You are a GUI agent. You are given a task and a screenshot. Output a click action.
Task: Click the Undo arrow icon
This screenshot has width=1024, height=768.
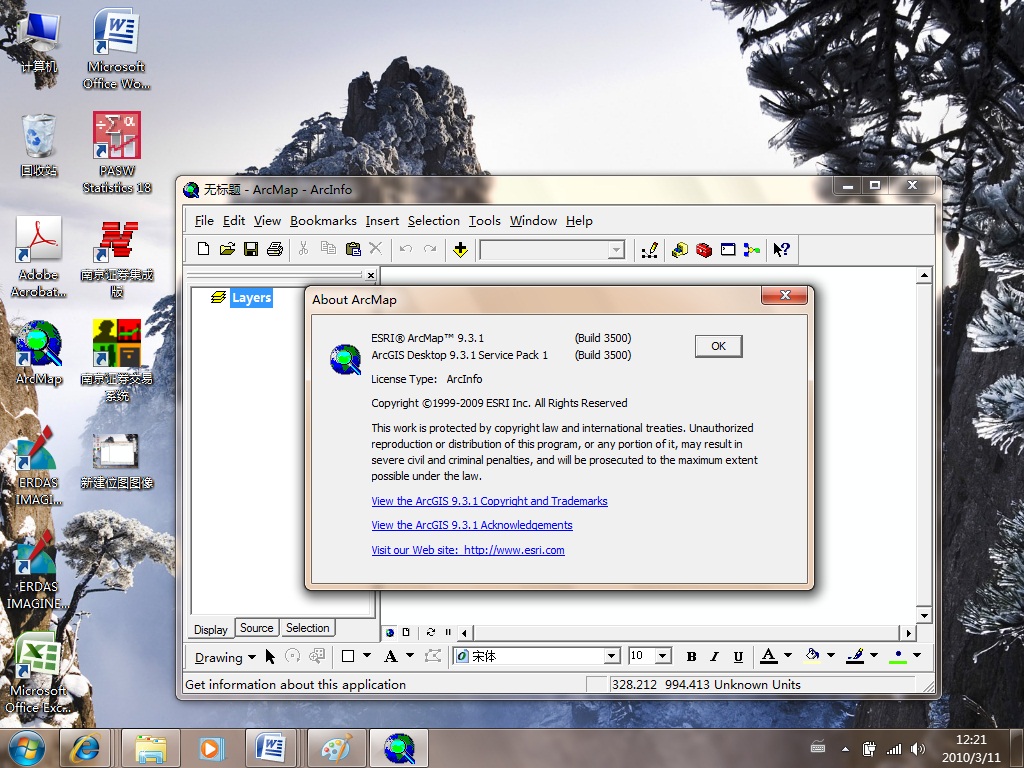pyautogui.click(x=406, y=249)
